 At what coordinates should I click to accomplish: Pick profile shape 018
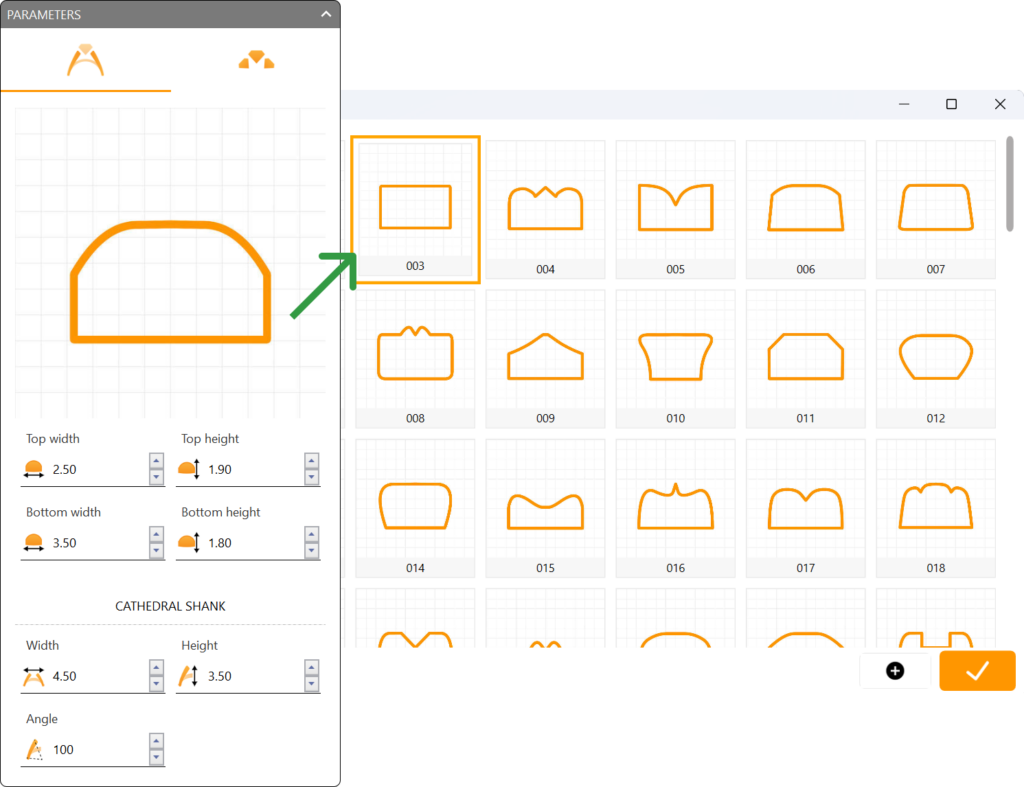pyautogui.click(x=935, y=507)
